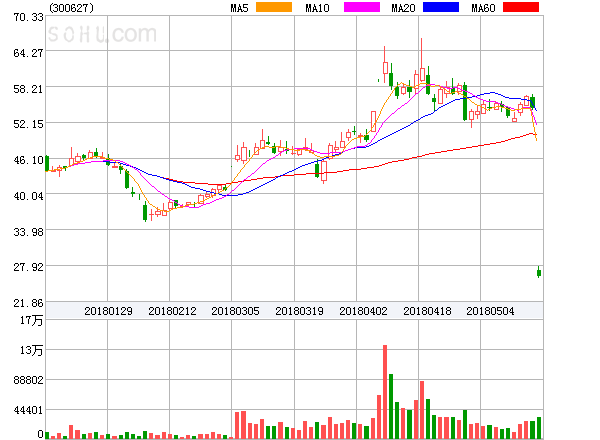Click the 64.27 price axis label
This screenshot has width=600, height=440.
[28, 53]
